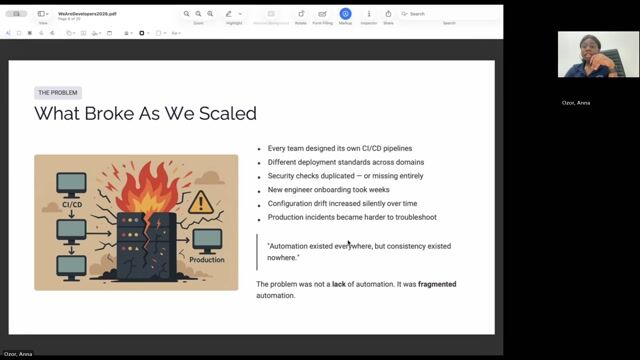Open the sidebar View menu button
Image resolution: width=640 pixels, height=360 pixels.
point(42,14)
